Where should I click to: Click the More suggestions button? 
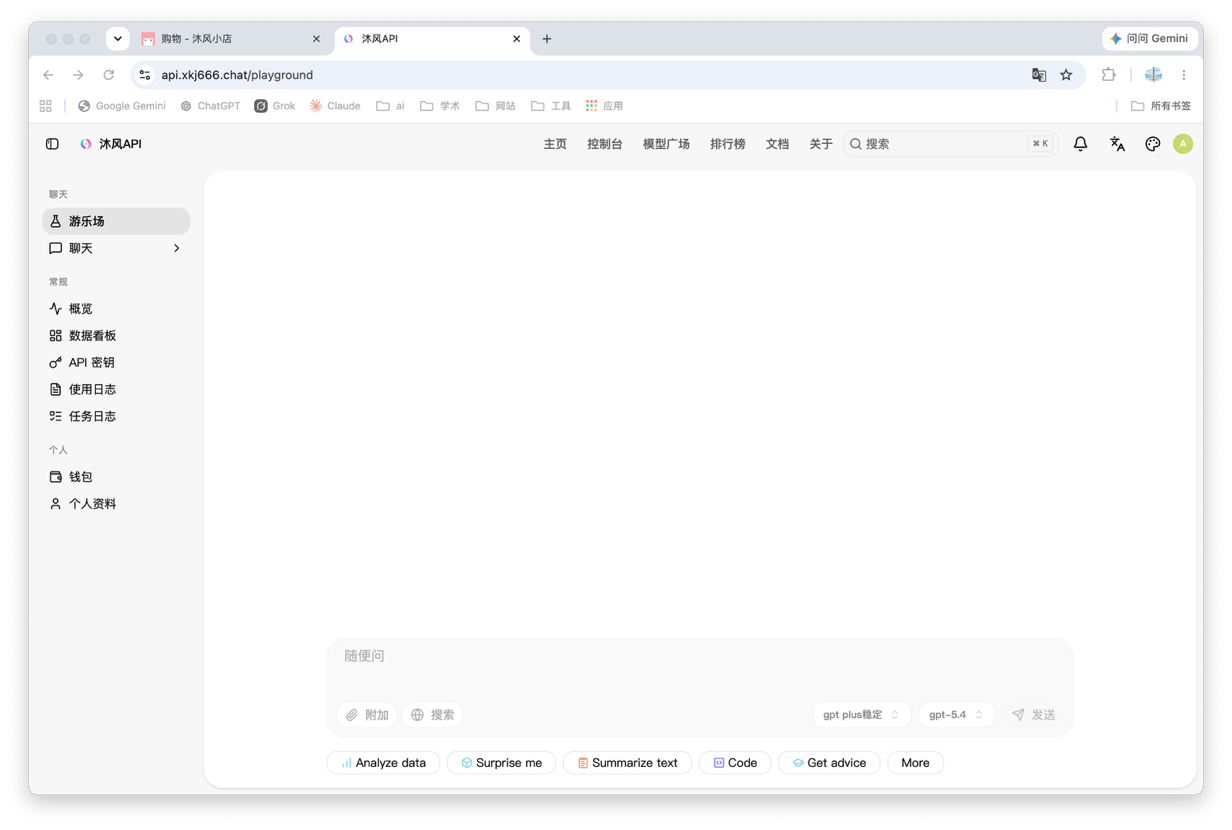[x=915, y=763]
